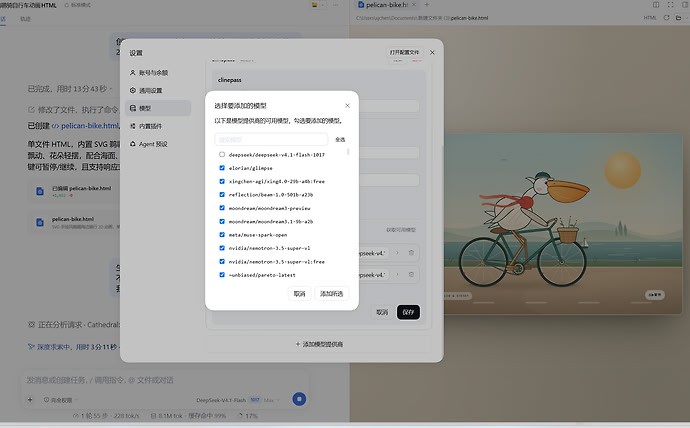Close the 设置 settings window
Viewport: 690px width, 428px height.
click(x=432, y=52)
